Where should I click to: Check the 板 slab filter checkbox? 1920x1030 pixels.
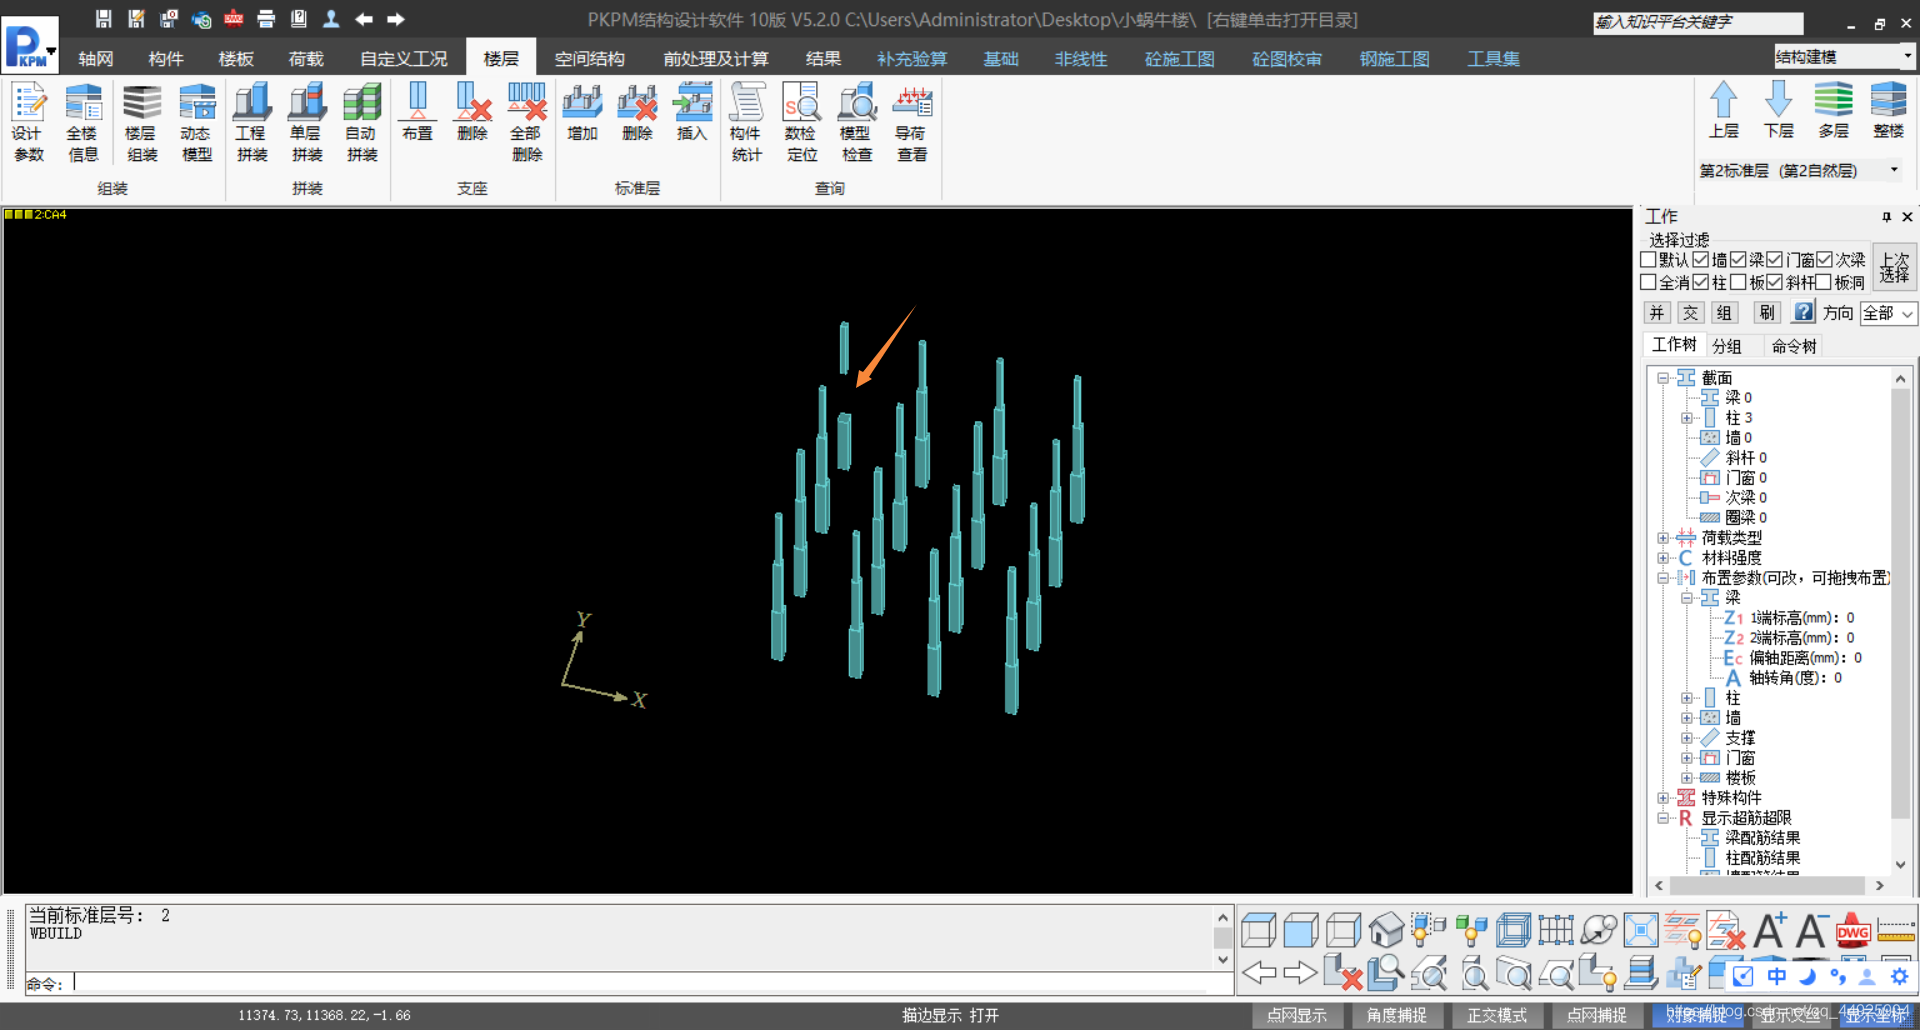pyautogui.click(x=1738, y=282)
